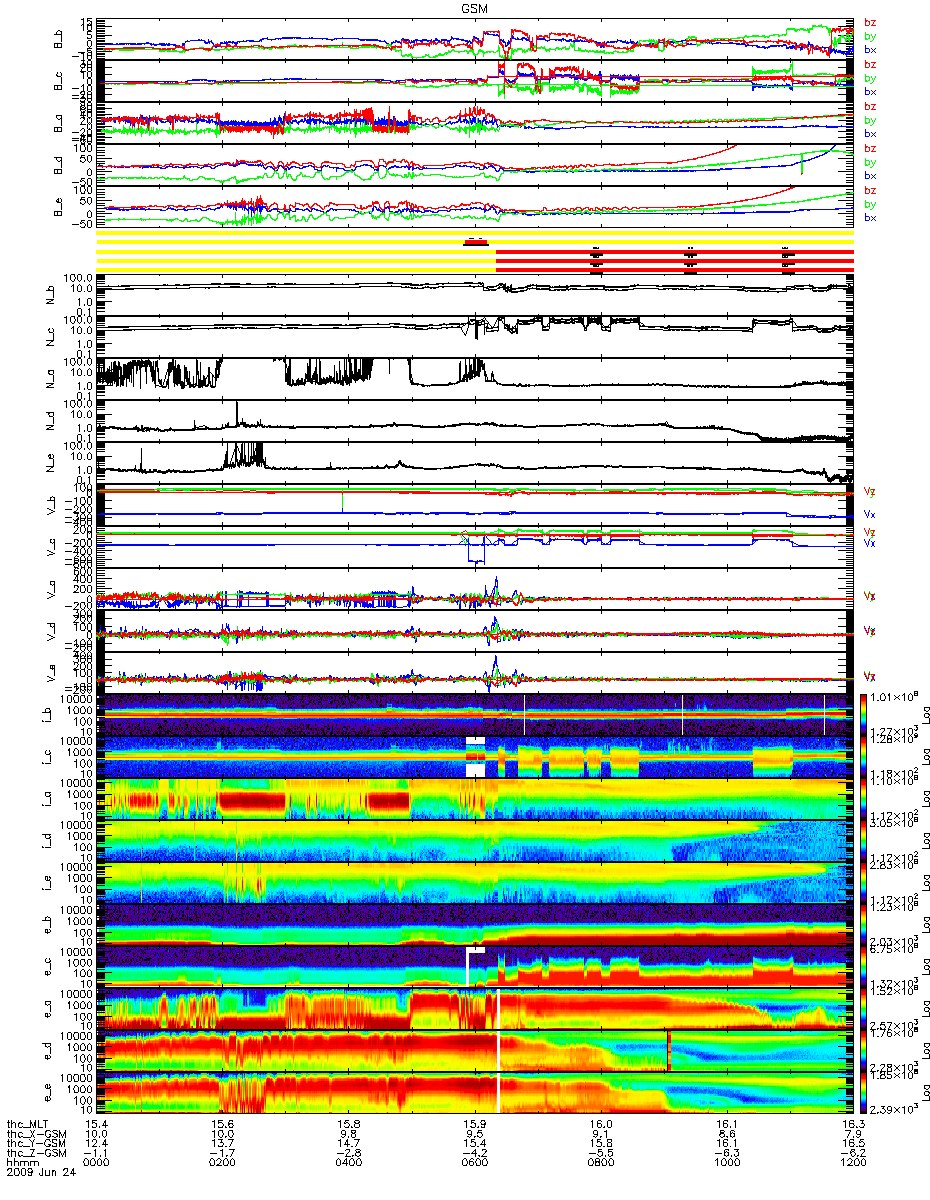Click the 0200 time tick label
Image resolution: width=930 pixels, height=1200 pixels.
click(222, 1162)
